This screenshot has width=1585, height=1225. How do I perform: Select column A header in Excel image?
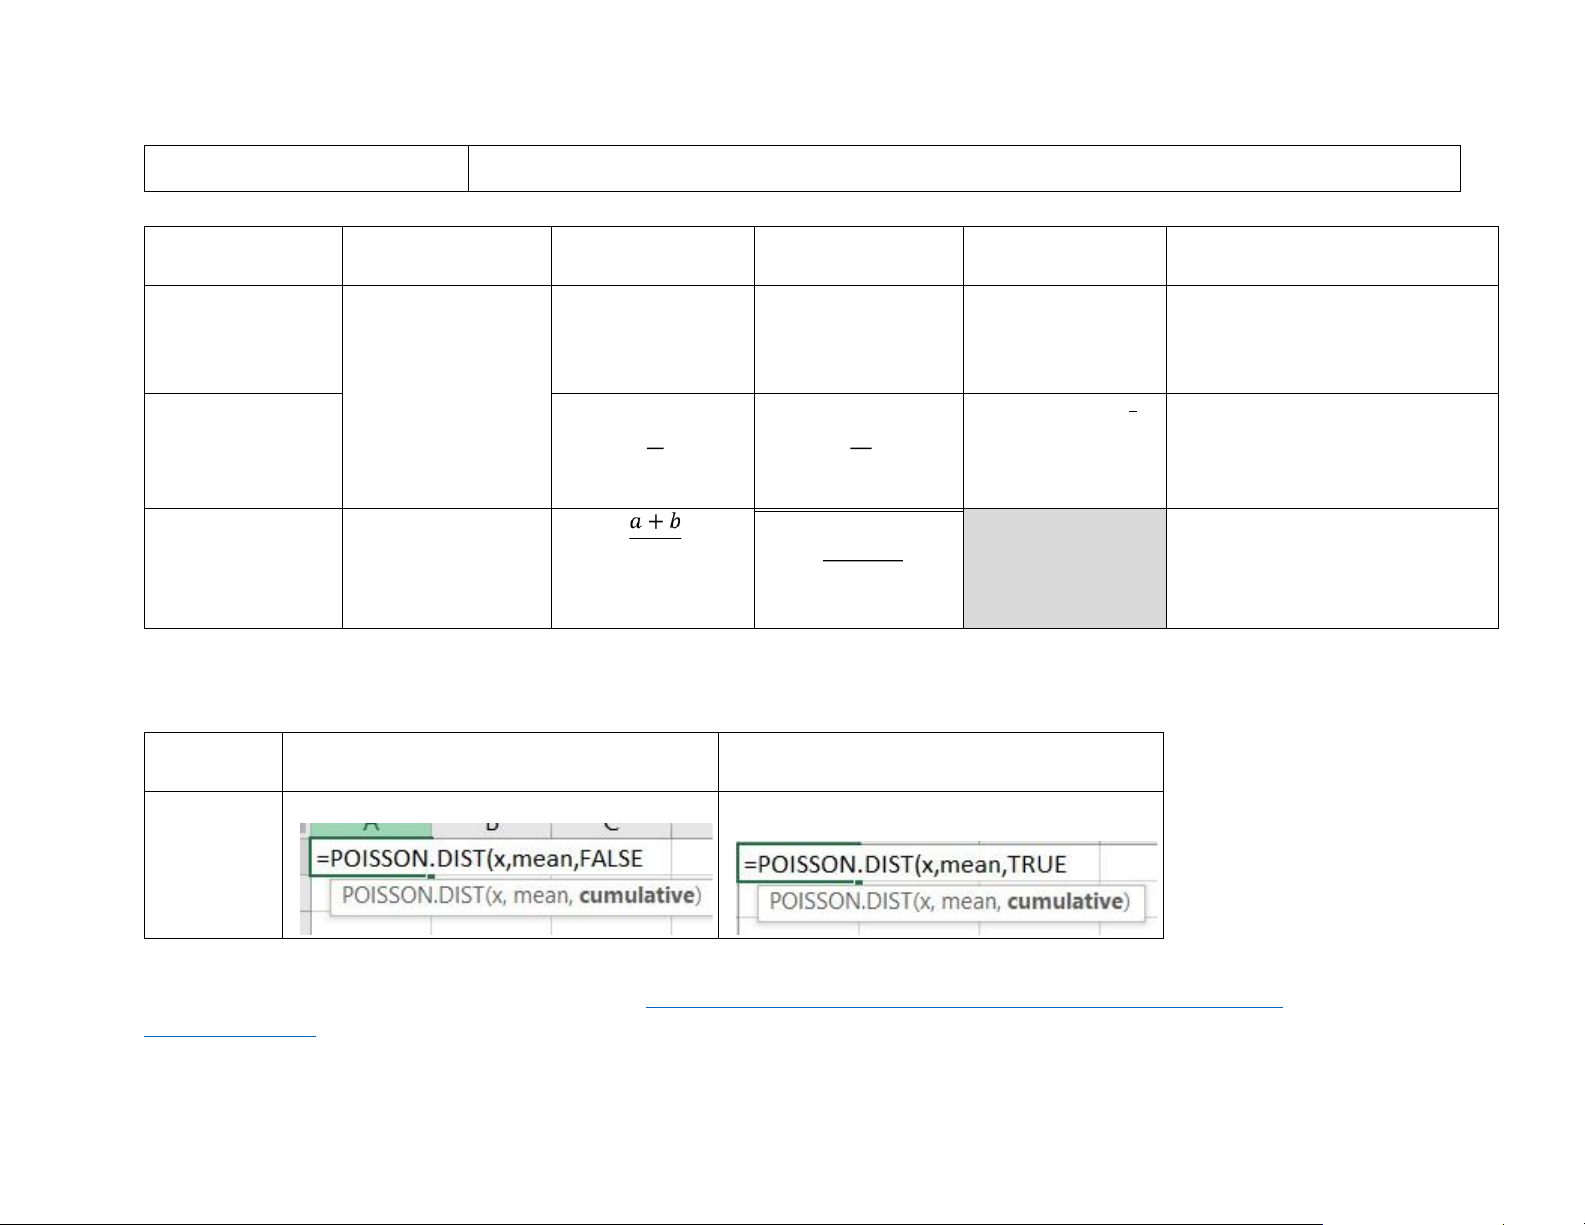[371, 828]
